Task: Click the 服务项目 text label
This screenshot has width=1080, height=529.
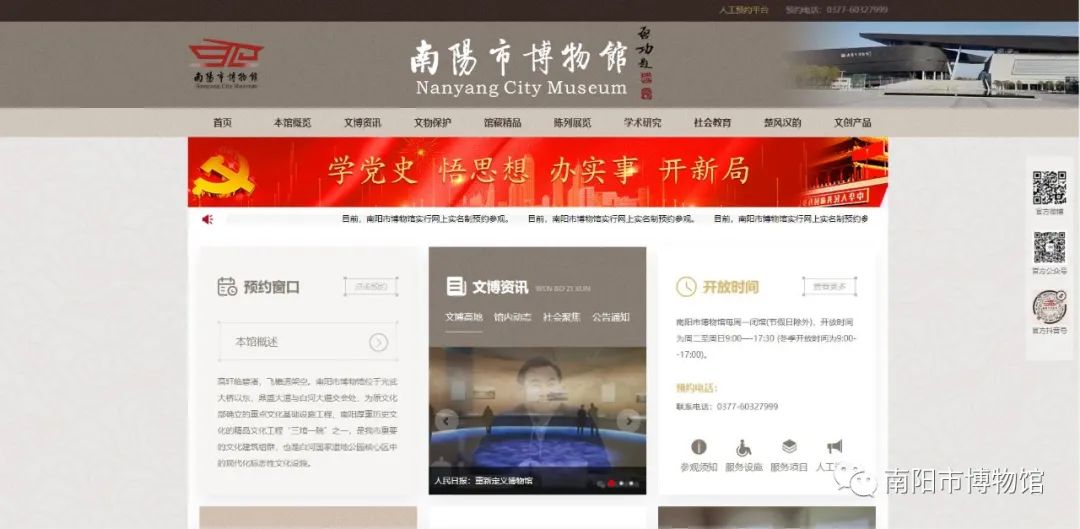Action: 789,467
